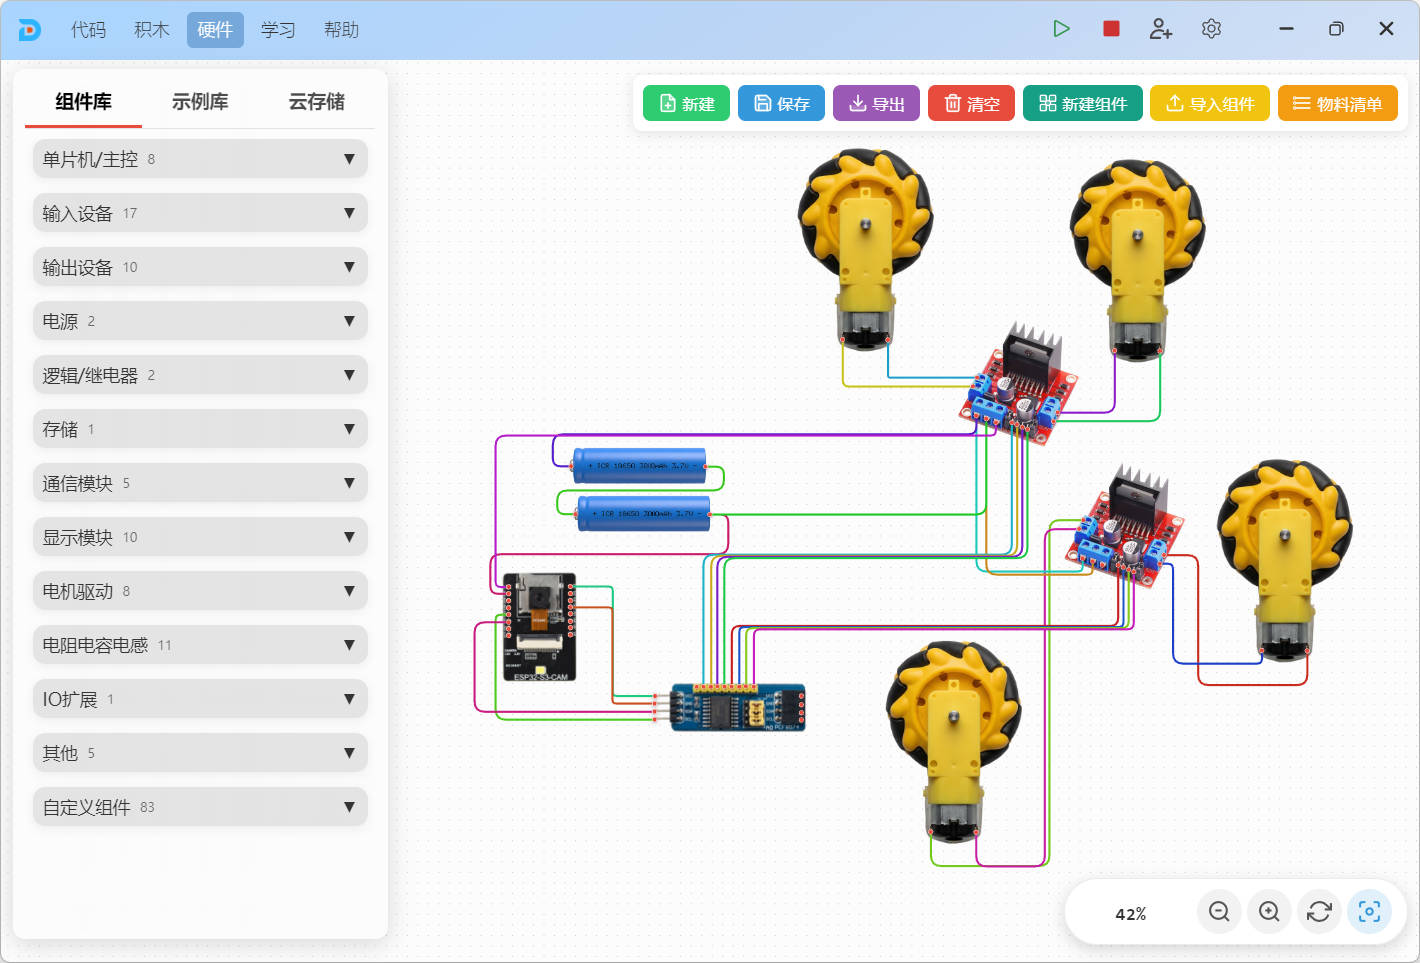
Task: Select the ESP32-S3-CAM board on canvas
Action: (540, 627)
